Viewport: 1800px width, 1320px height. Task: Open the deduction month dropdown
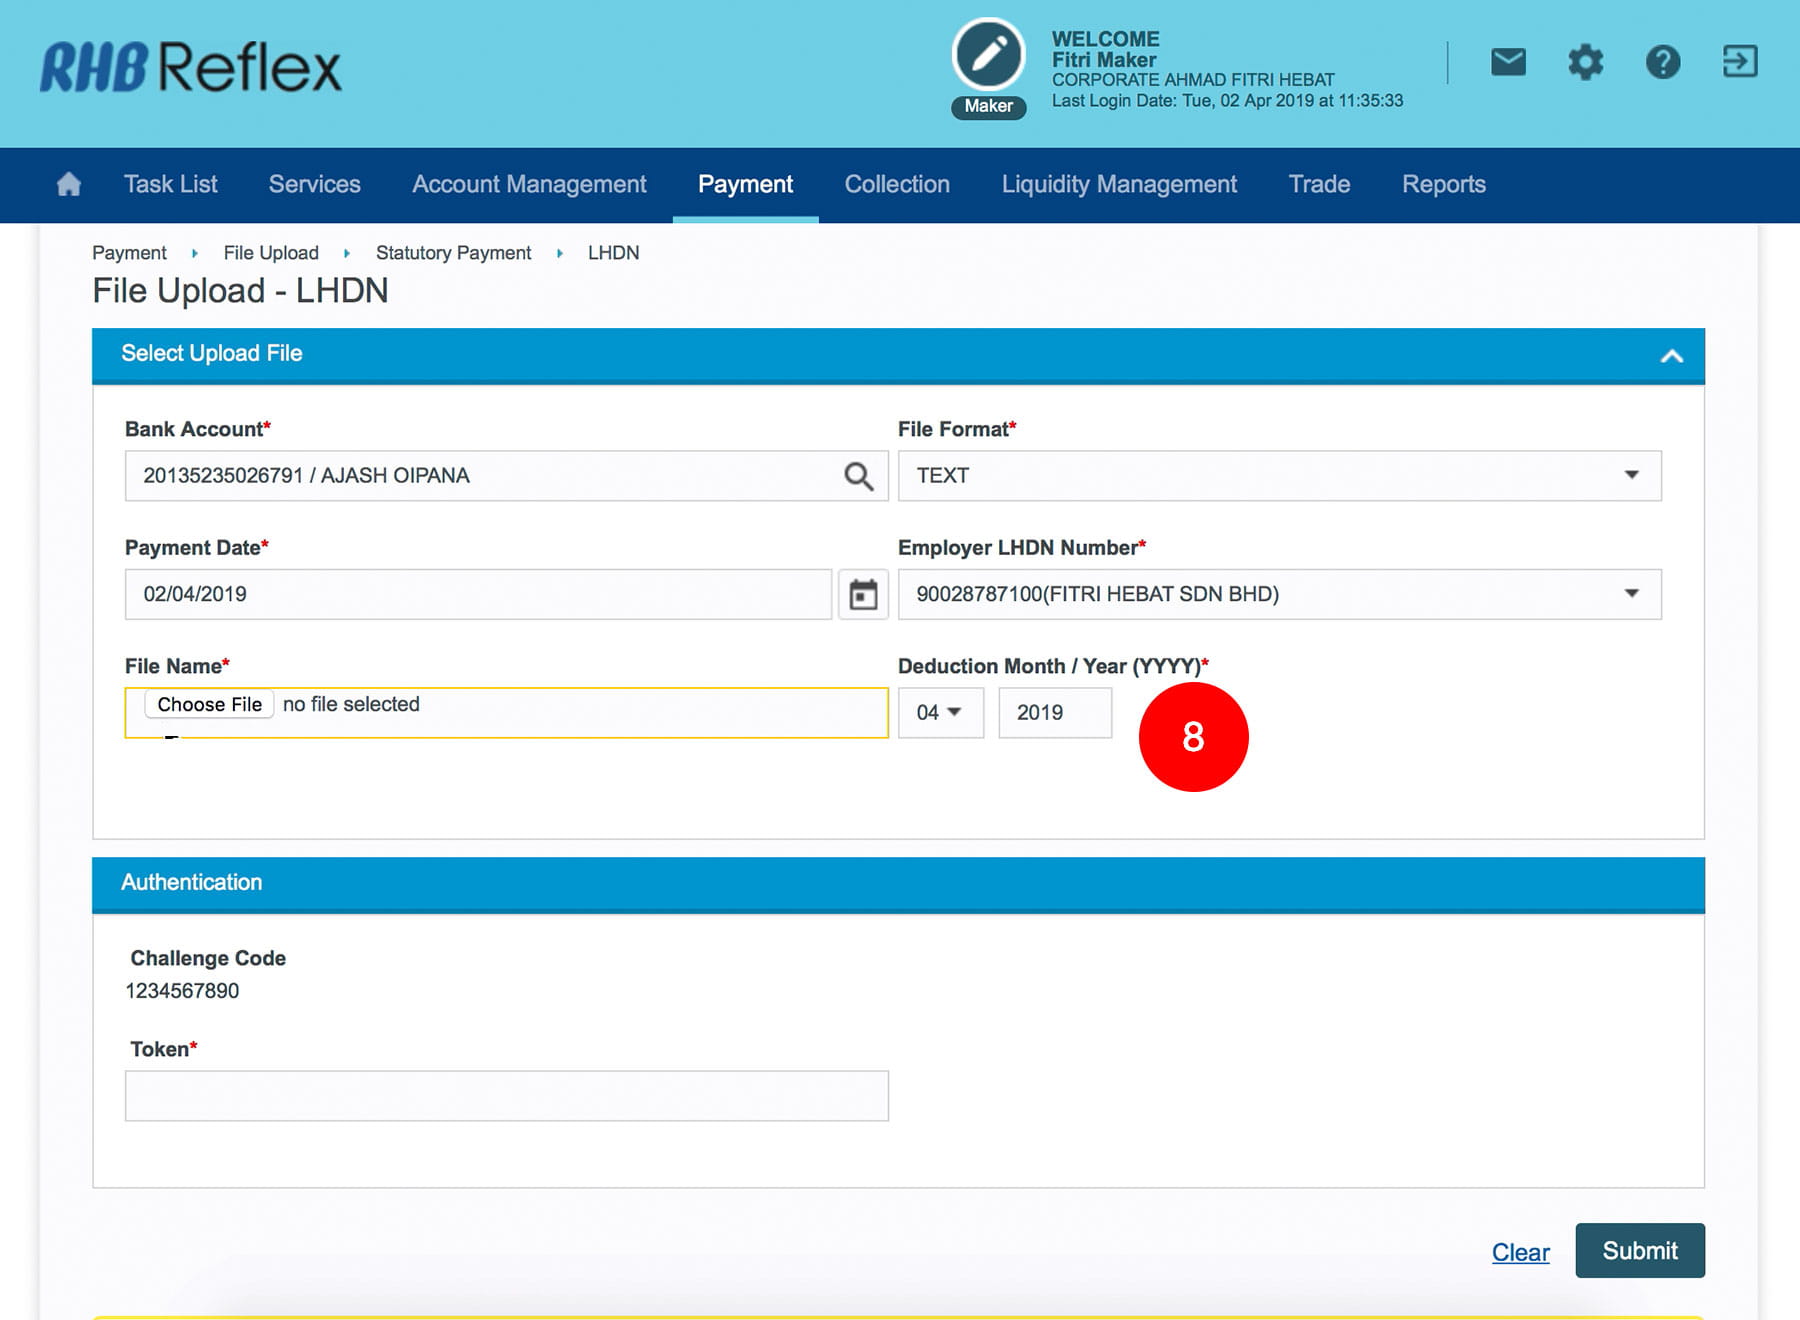(940, 713)
